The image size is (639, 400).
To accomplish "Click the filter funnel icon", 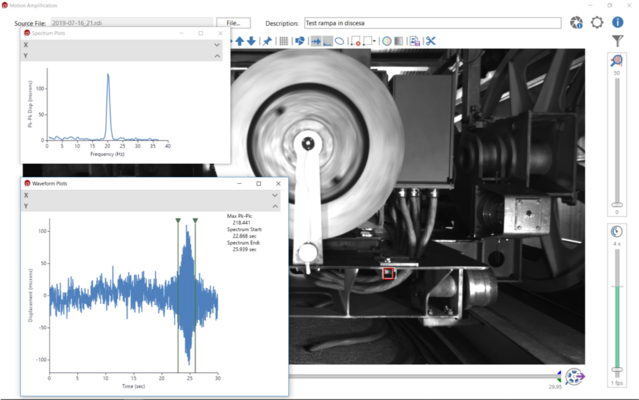I will tap(617, 41).
